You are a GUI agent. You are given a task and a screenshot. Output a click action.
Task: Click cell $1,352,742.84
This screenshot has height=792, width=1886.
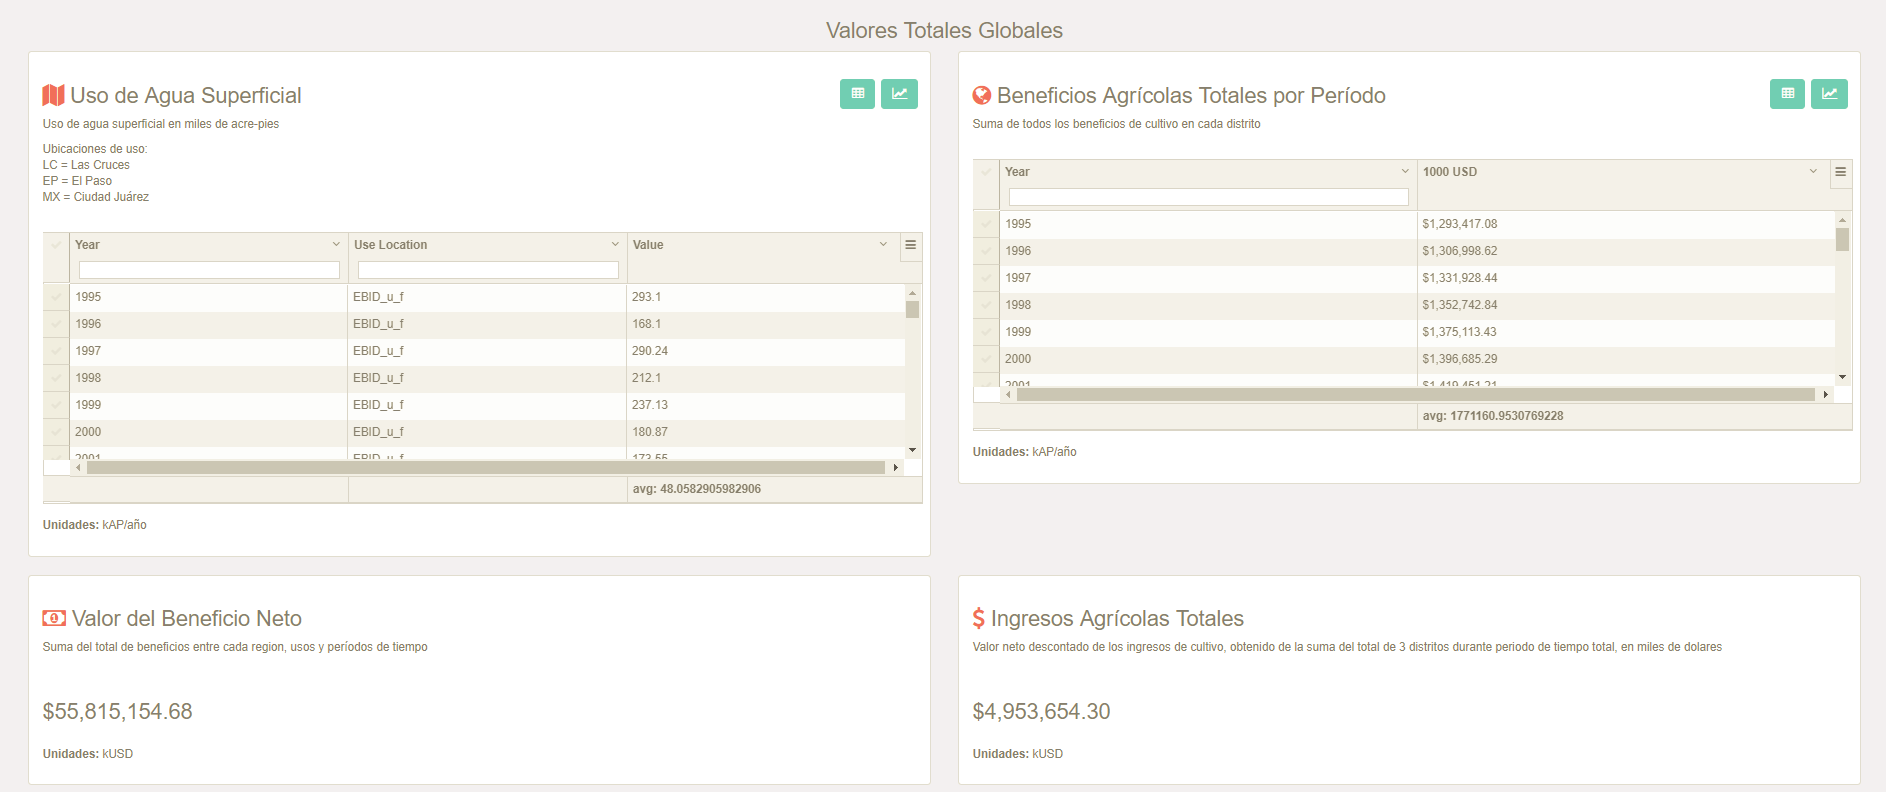[x=1626, y=305]
